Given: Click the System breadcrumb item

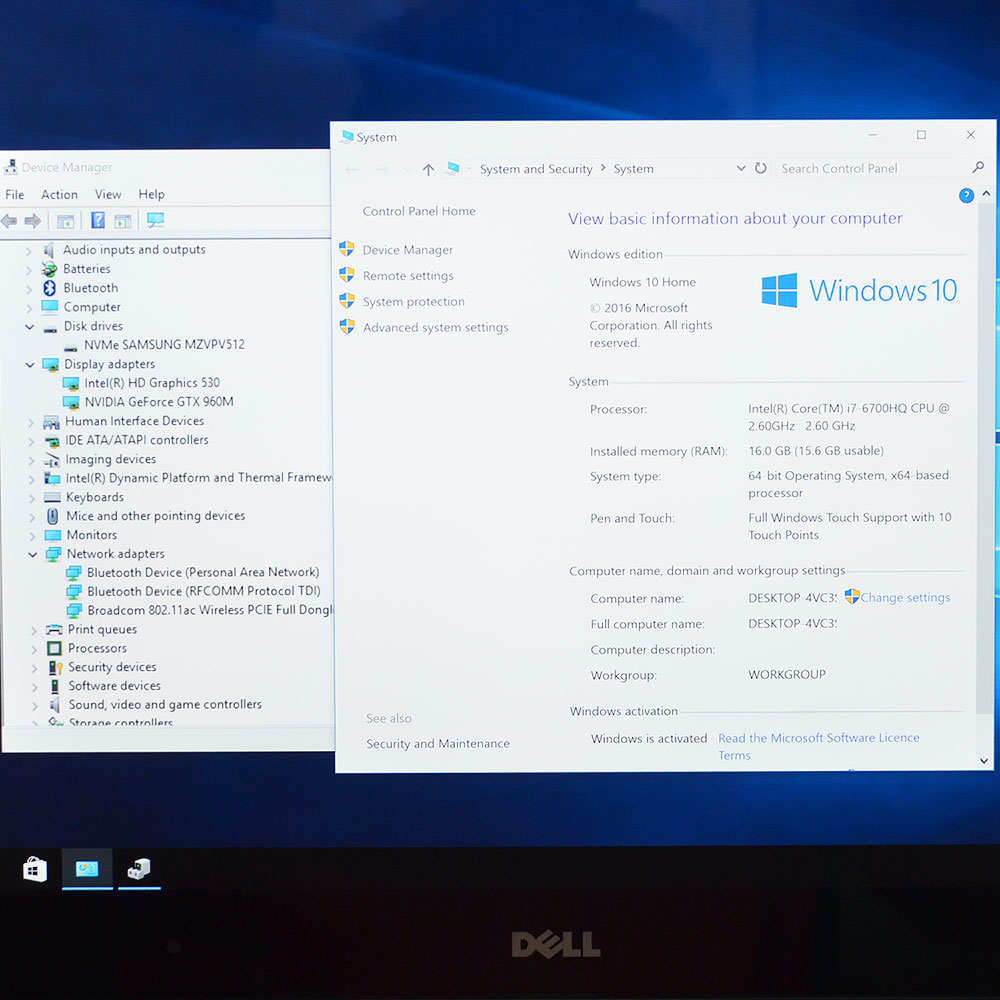Looking at the screenshot, I should [633, 169].
